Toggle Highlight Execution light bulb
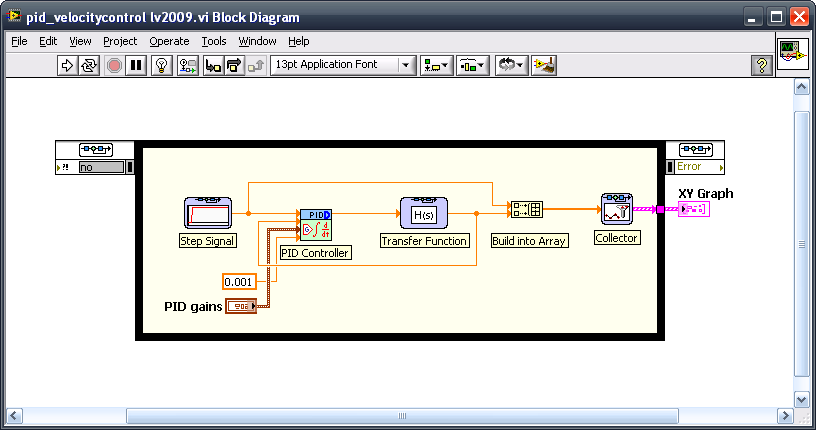 (x=160, y=65)
